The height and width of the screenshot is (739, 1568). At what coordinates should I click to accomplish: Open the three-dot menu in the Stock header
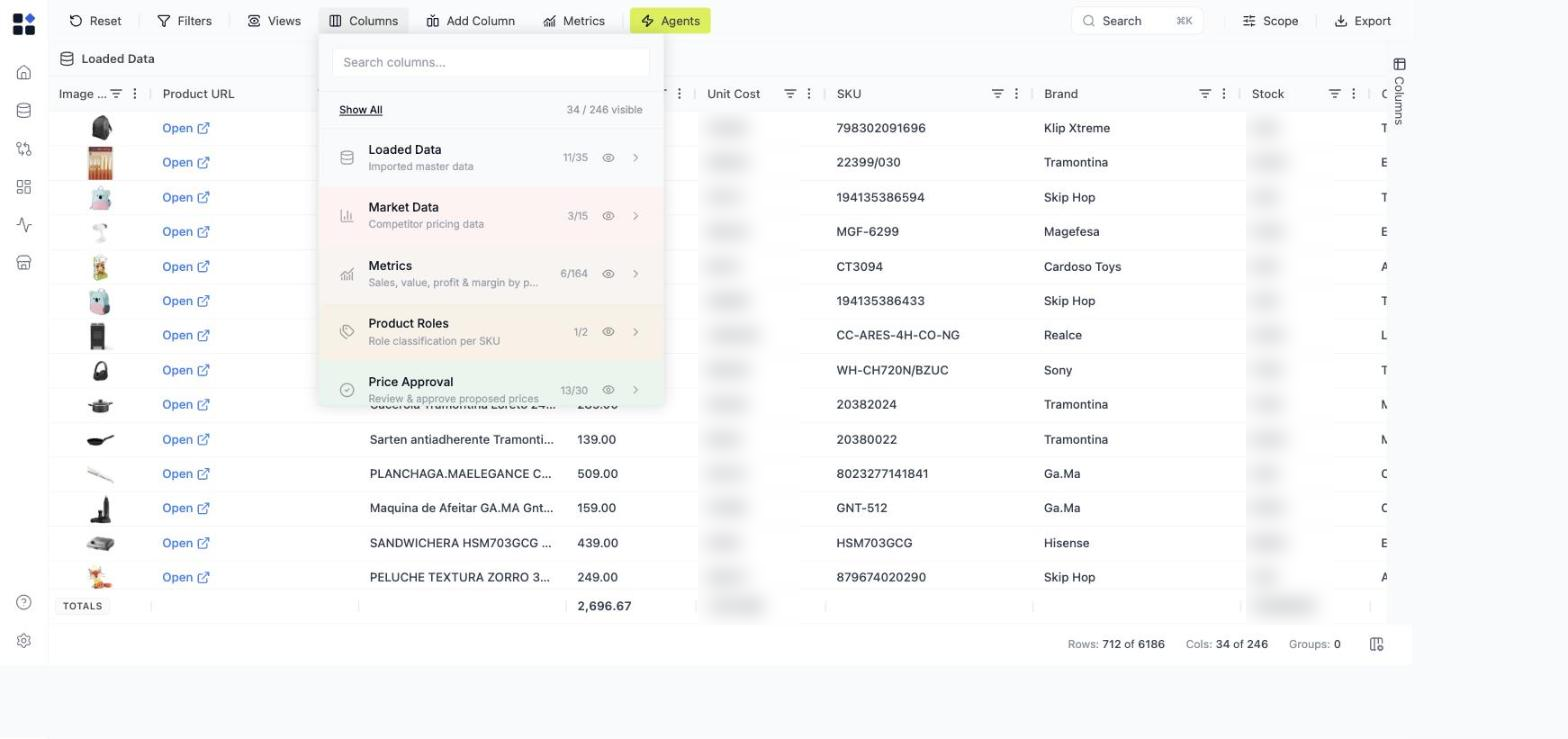1354,94
